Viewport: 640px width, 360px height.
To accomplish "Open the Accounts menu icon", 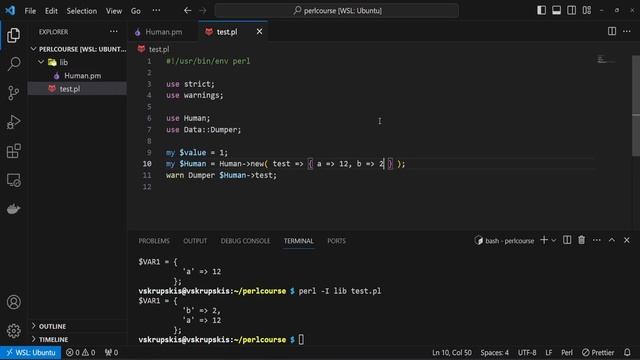I will coord(13,302).
